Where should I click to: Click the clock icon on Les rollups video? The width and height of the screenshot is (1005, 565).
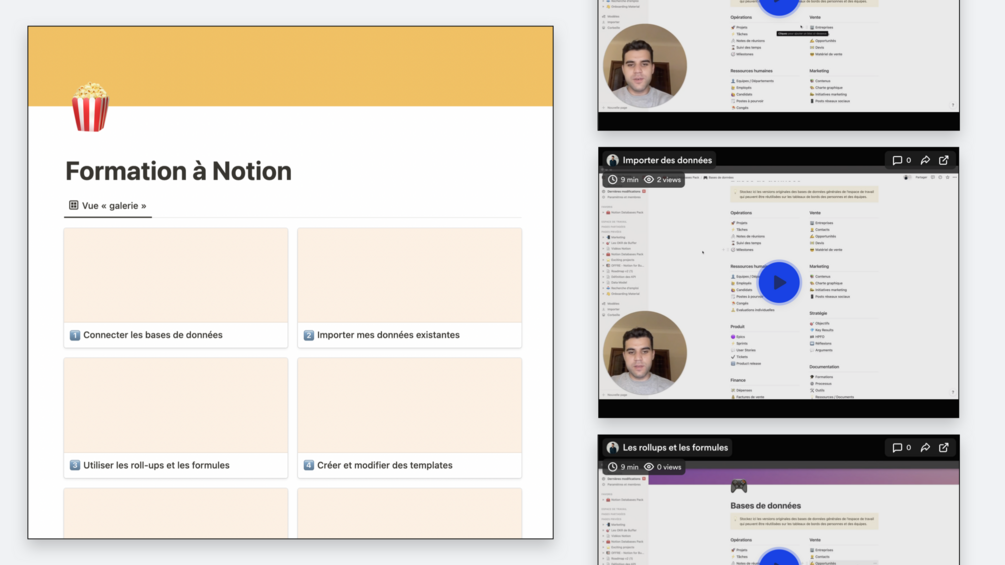point(613,467)
